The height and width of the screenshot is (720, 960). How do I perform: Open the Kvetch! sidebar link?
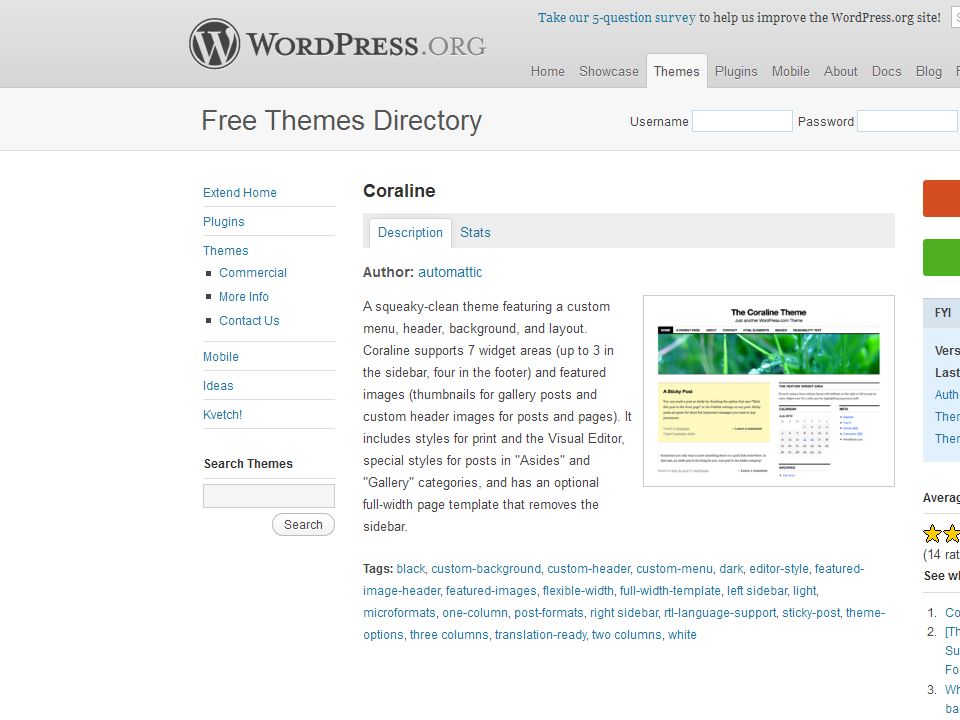point(222,414)
